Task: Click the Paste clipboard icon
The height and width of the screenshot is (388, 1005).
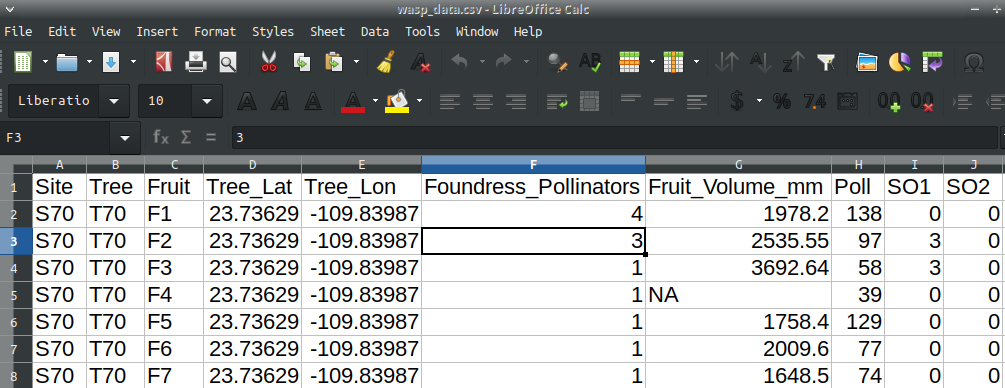Action: (x=334, y=62)
